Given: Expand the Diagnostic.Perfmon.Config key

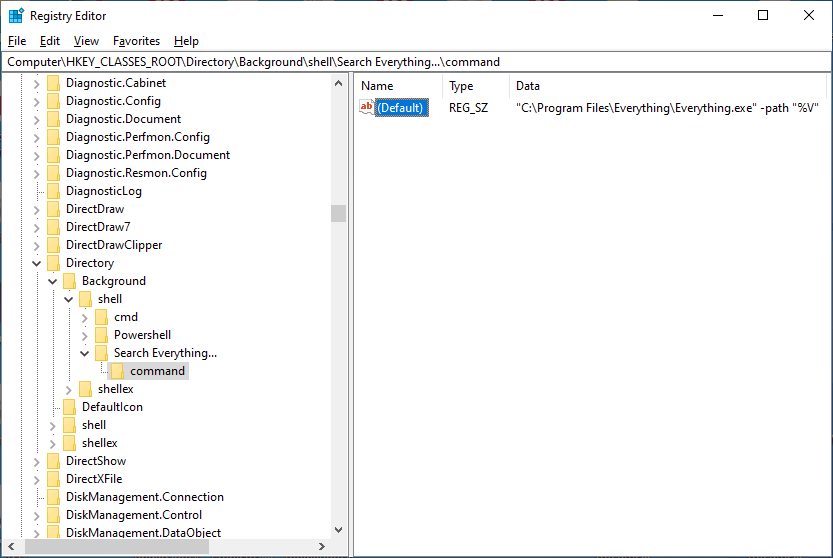Looking at the screenshot, I should (x=36, y=138).
